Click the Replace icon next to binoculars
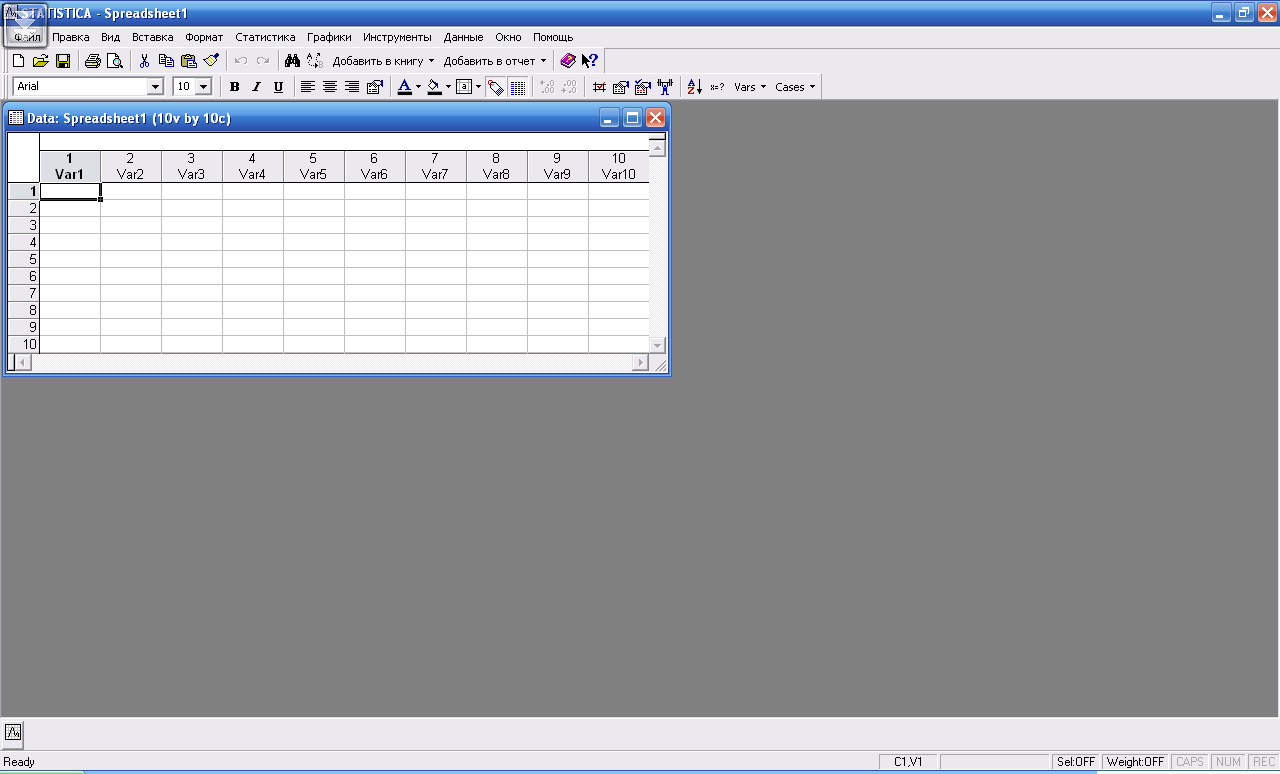This screenshot has width=1280, height=774. pos(314,61)
